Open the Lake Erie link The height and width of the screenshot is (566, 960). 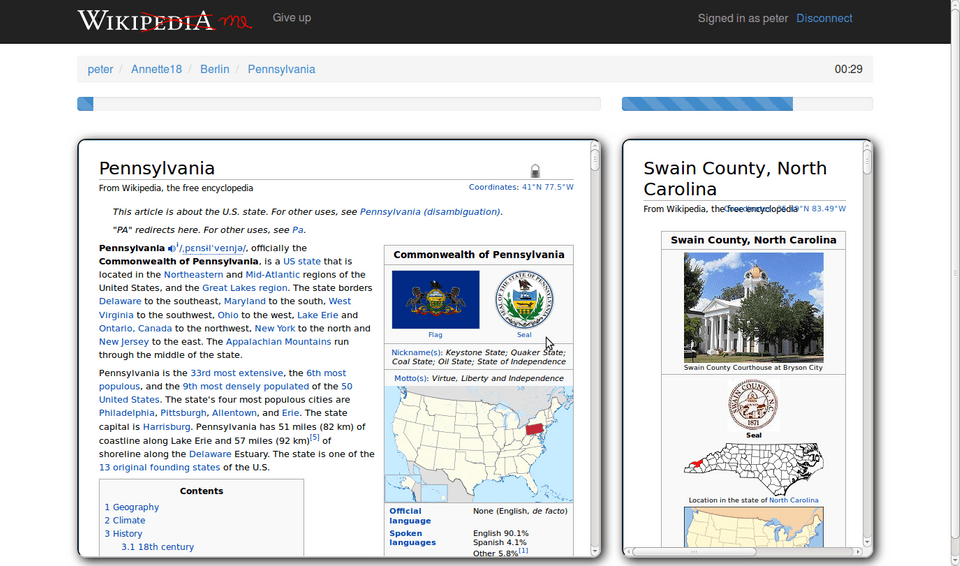point(318,315)
